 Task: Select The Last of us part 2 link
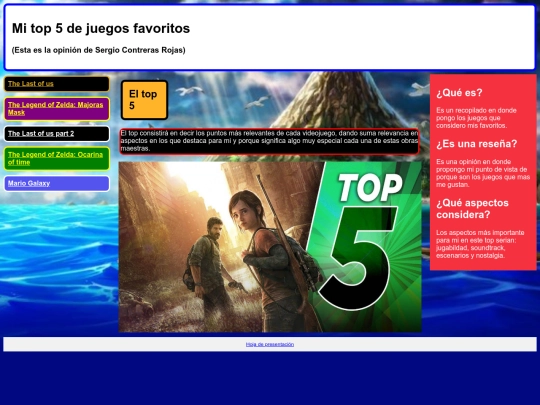click(x=41, y=134)
